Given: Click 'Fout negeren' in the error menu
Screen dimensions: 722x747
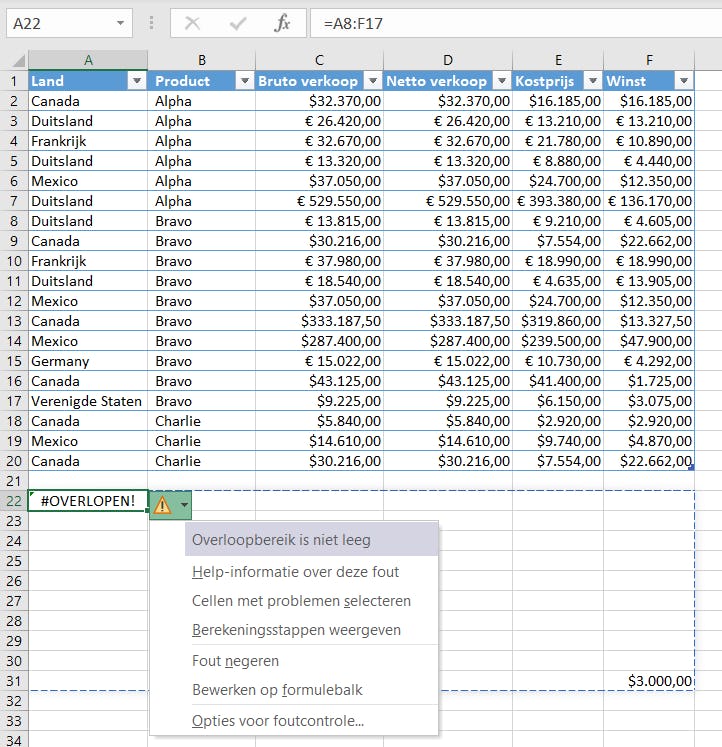Looking at the screenshot, I should point(235,660).
